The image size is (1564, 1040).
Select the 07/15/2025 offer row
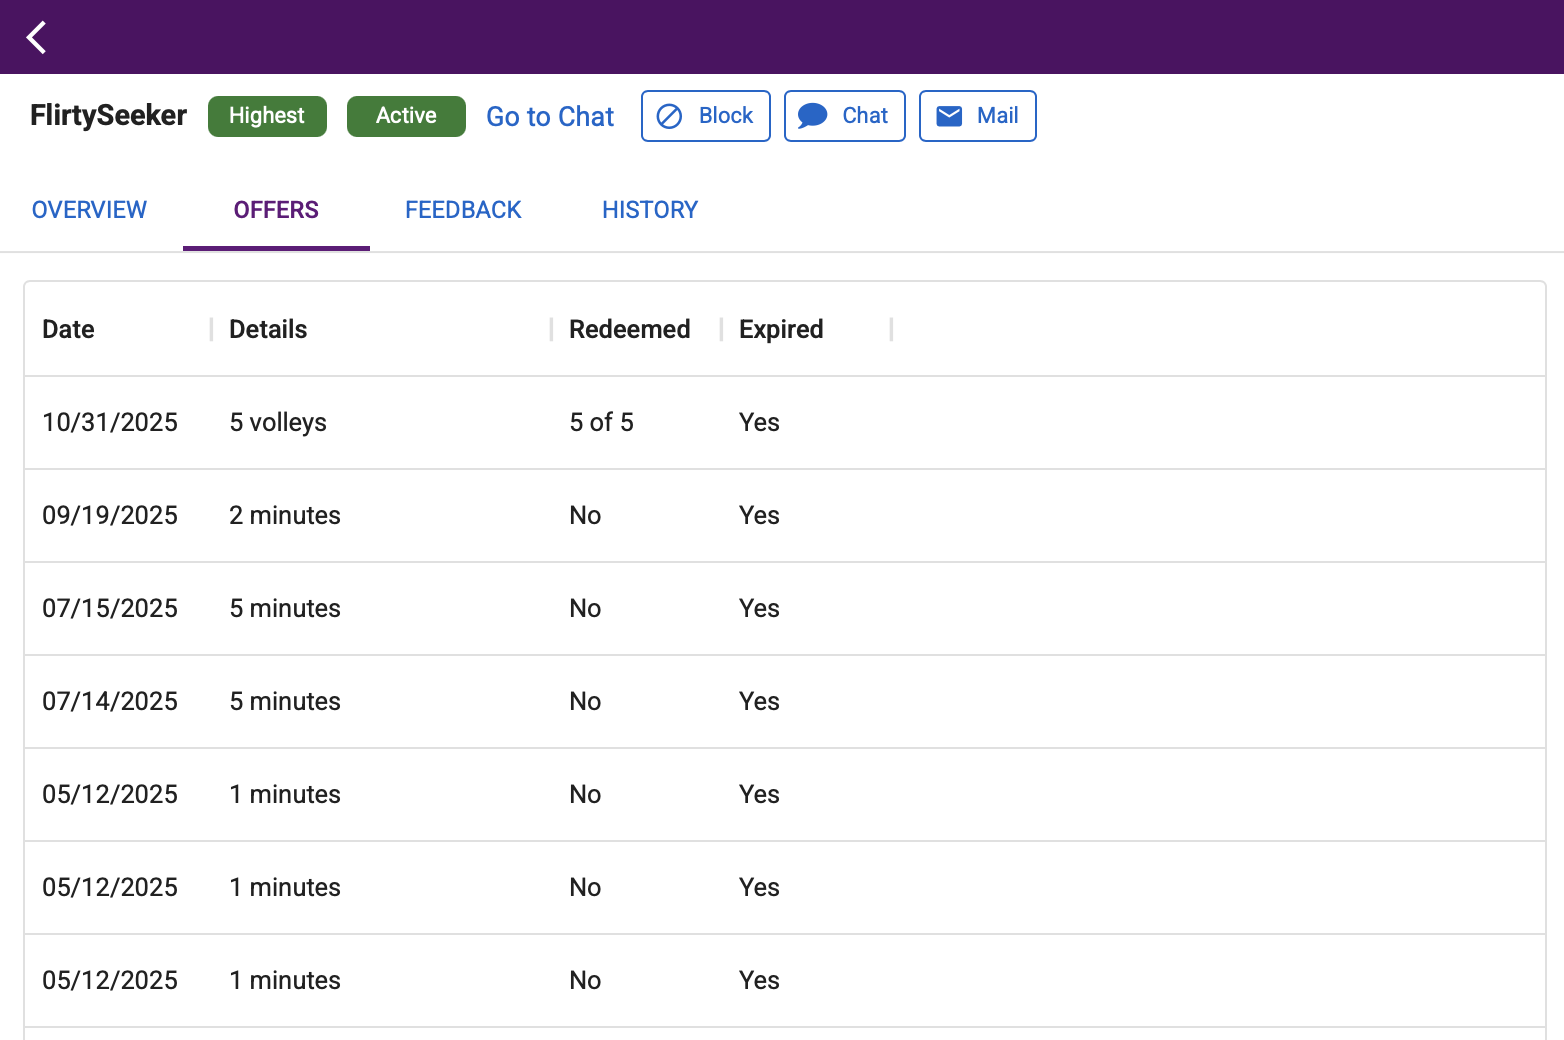click(785, 609)
